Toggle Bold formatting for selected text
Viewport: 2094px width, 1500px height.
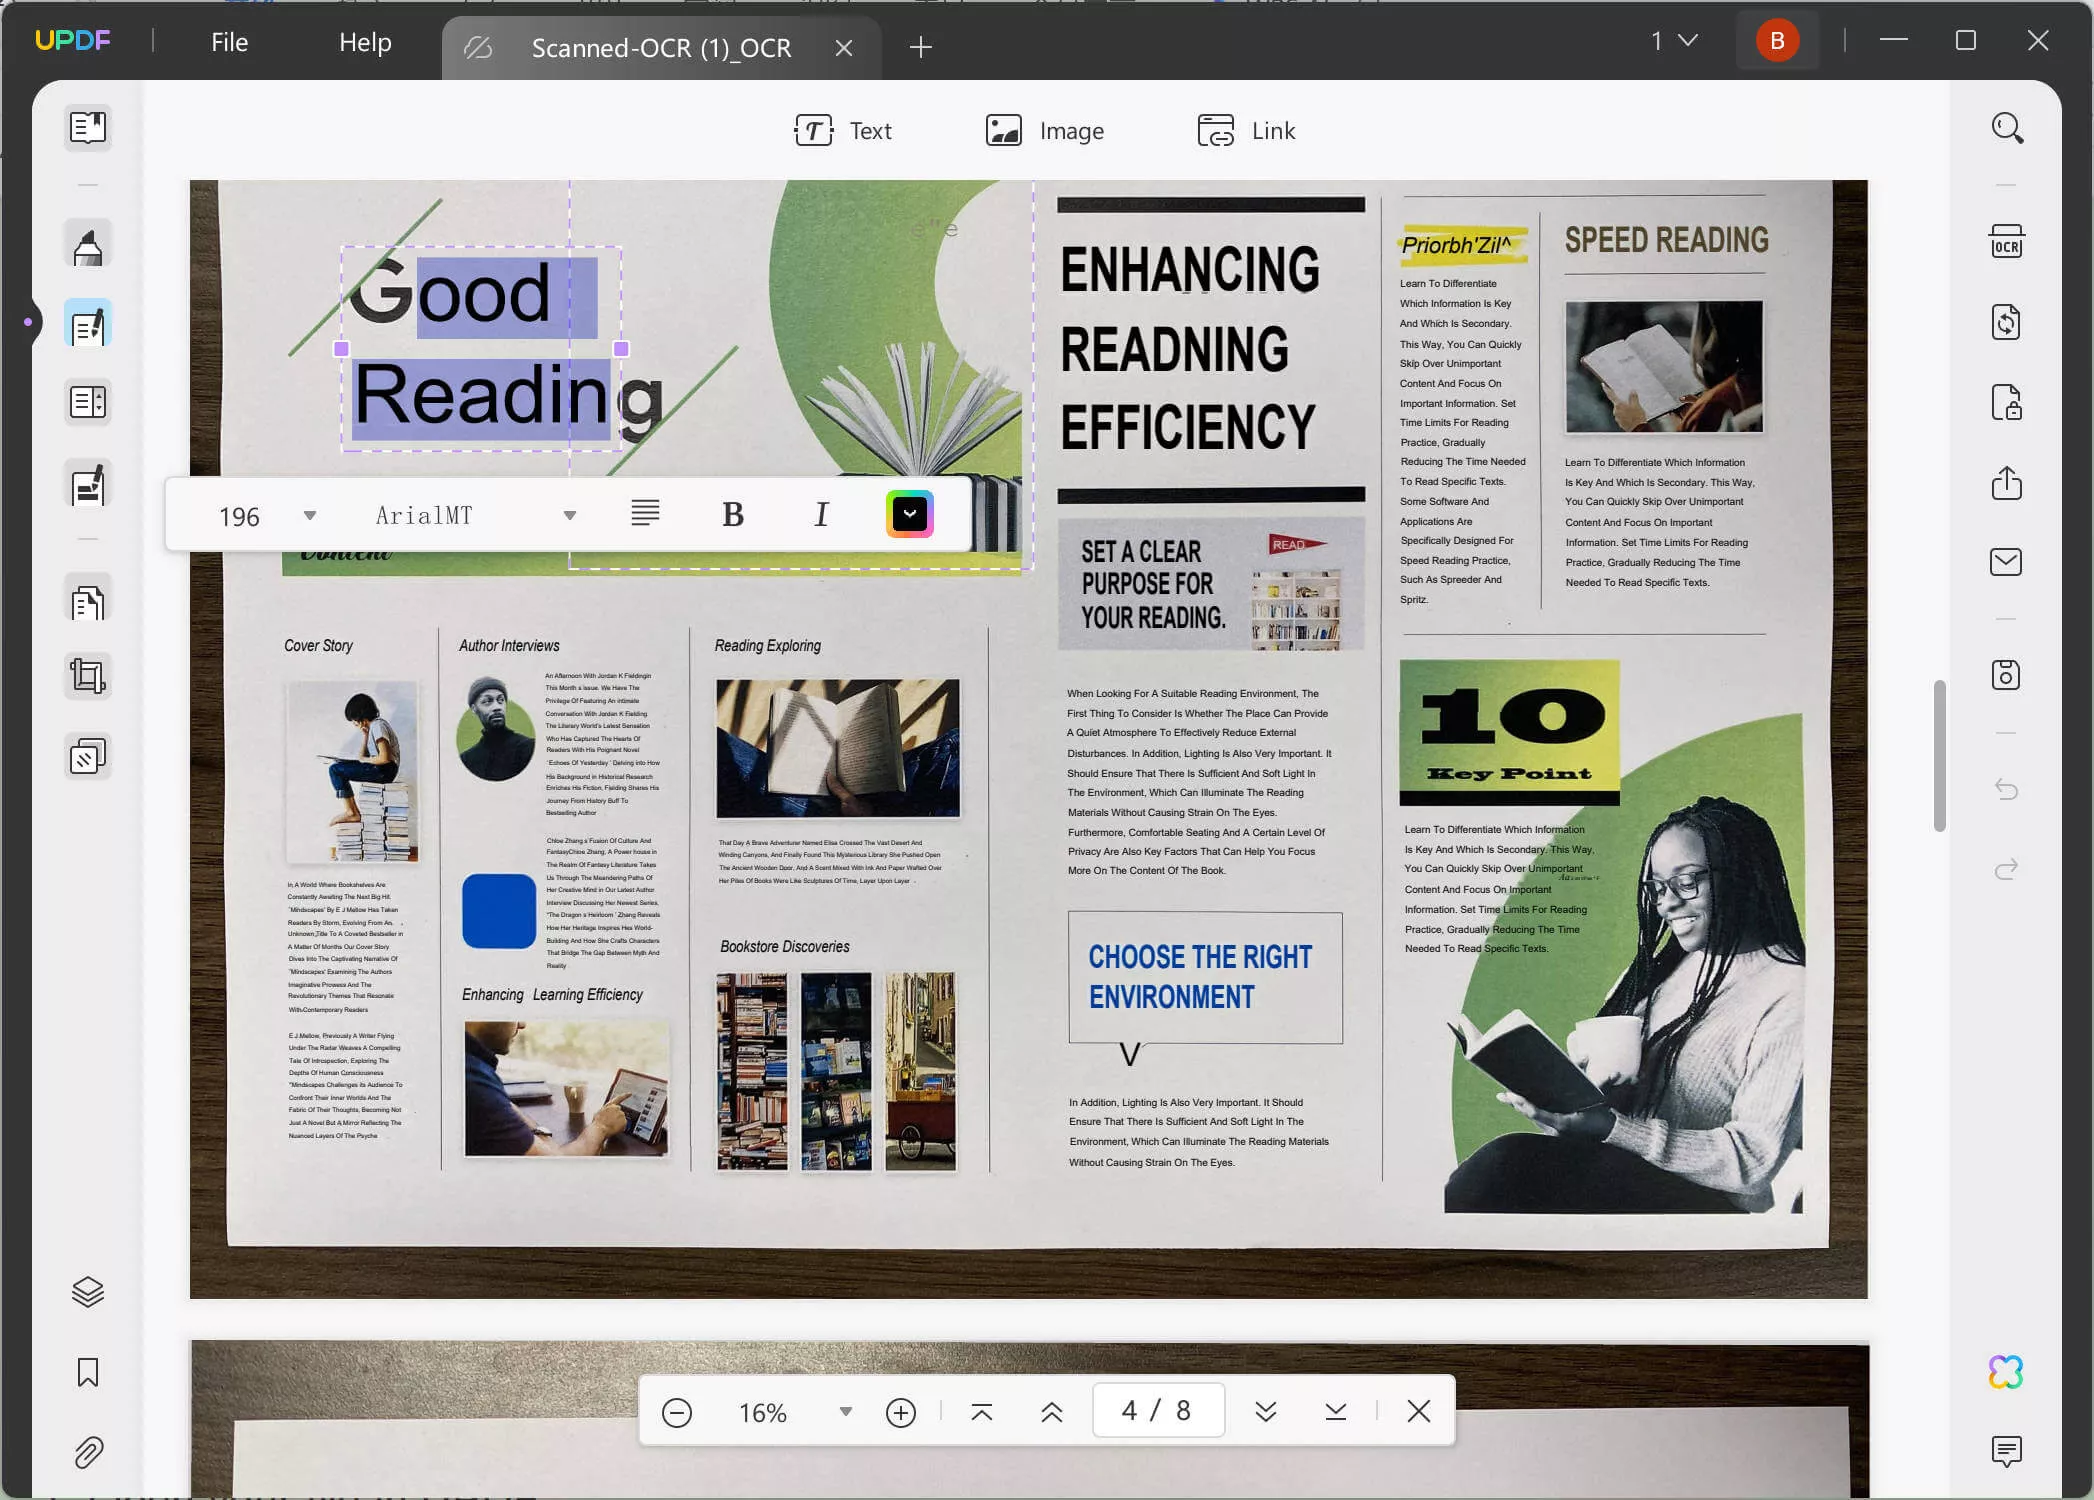click(733, 515)
